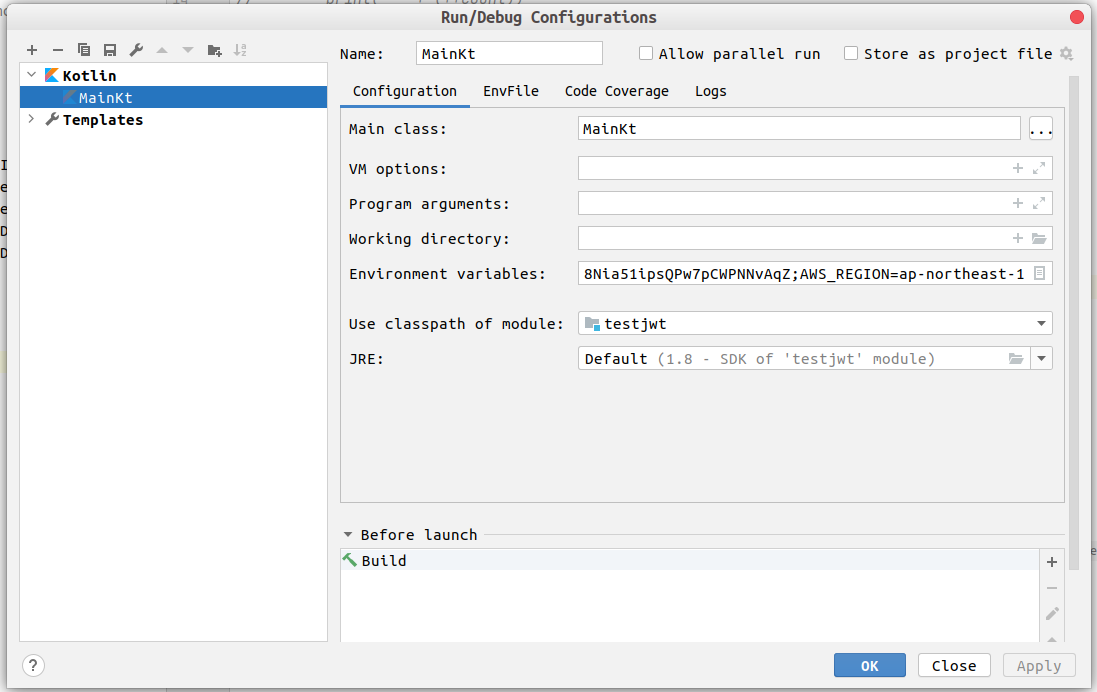
Task: Click the Main class browse button
Action: [1041, 129]
